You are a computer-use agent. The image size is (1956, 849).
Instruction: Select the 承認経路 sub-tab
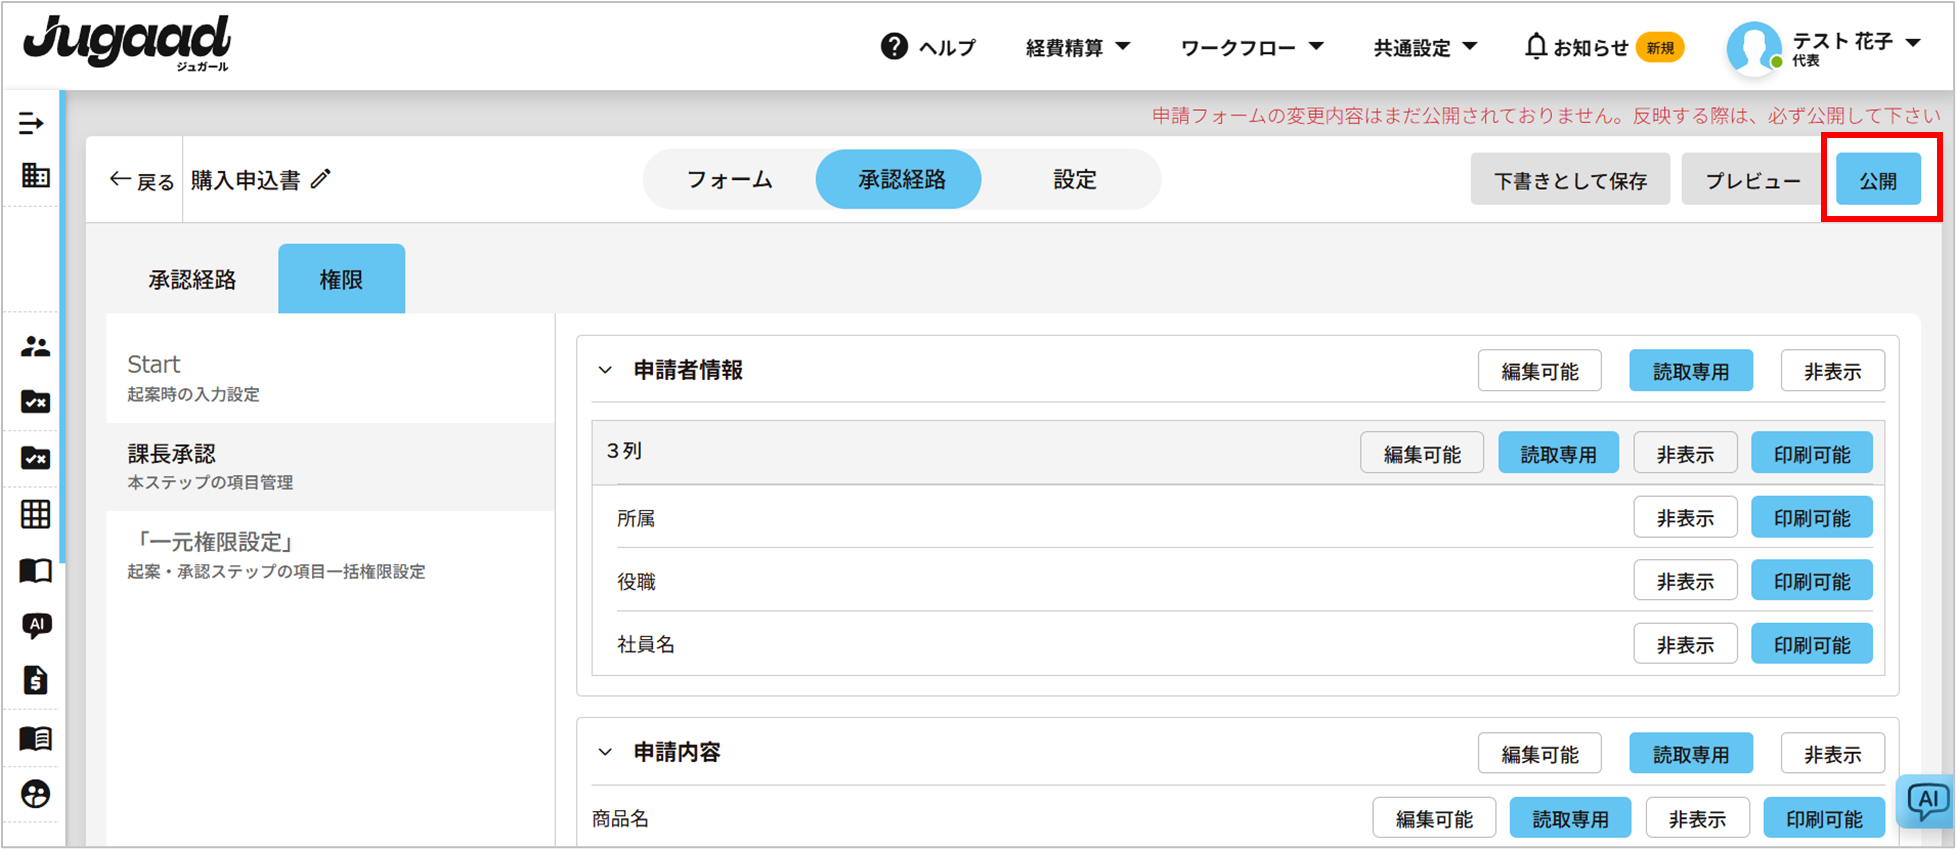[x=192, y=280]
